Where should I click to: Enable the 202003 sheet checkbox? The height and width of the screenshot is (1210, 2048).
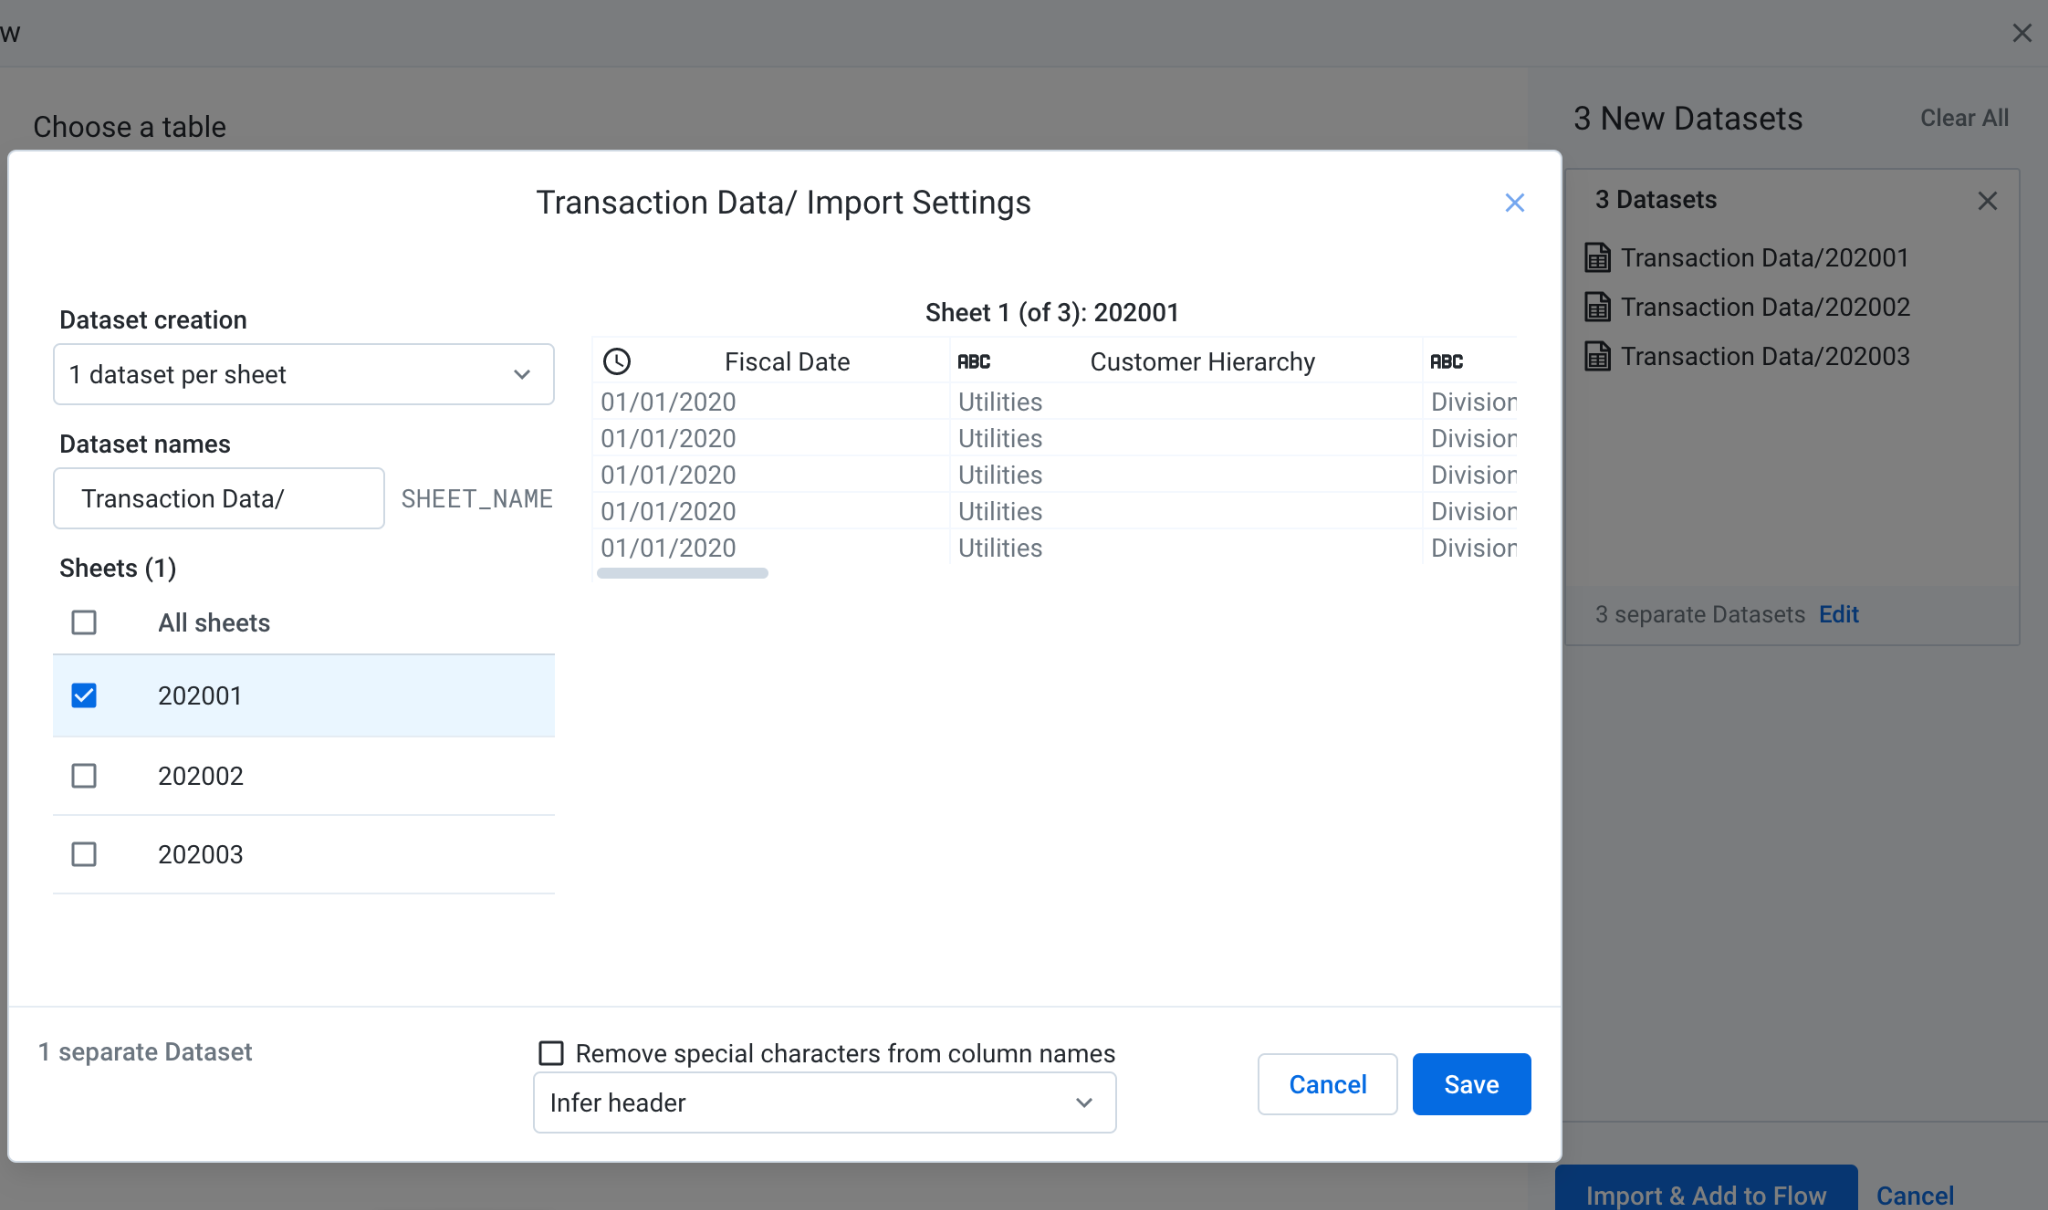tap(84, 854)
